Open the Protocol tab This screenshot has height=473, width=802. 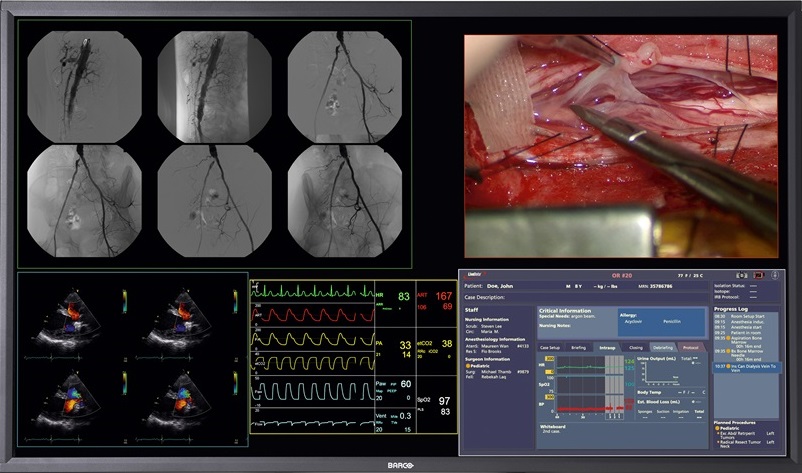click(692, 347)
